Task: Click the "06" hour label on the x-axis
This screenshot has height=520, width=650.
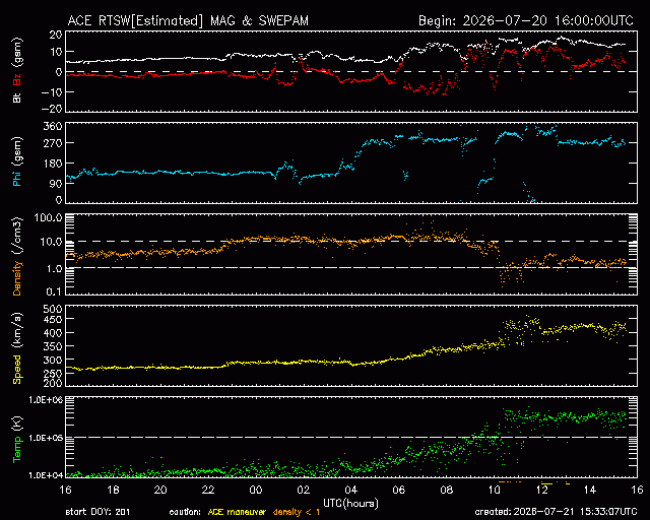Action: [399, 490]
